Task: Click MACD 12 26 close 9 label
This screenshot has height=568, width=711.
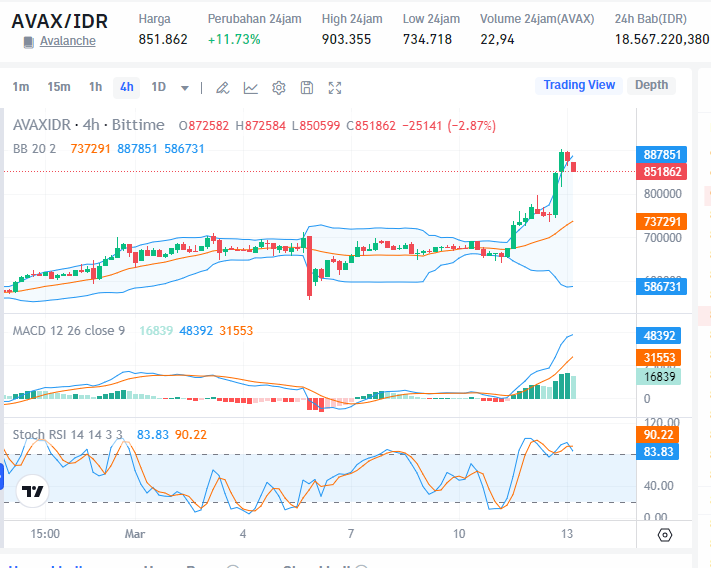Action: click(69, 330)
